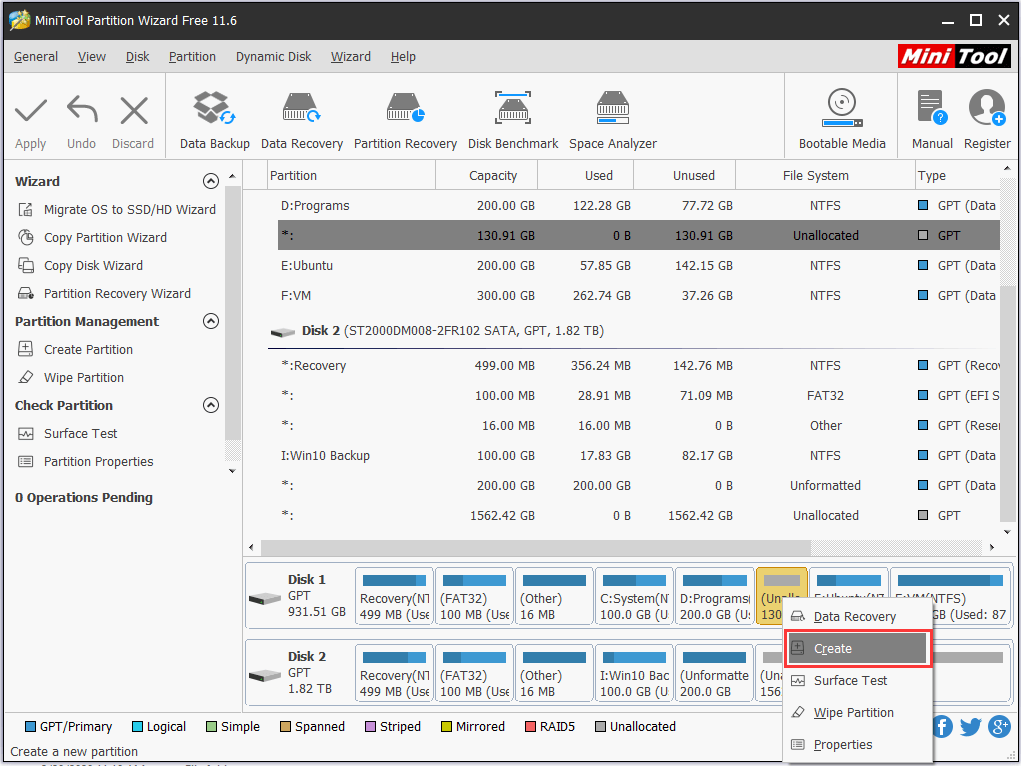1021x766 pixels.
Task: Select the I:Win10 Backup partition row
Action: pos(638,456)
